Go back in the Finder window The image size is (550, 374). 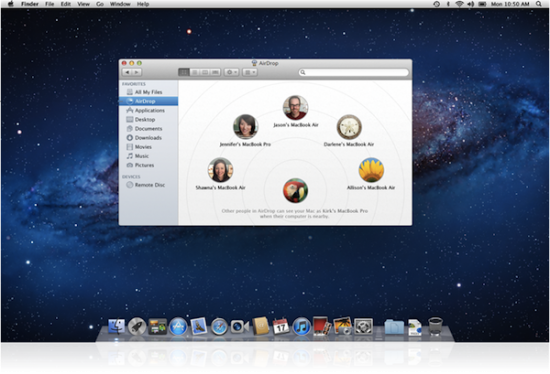click(x=127, y=72)
